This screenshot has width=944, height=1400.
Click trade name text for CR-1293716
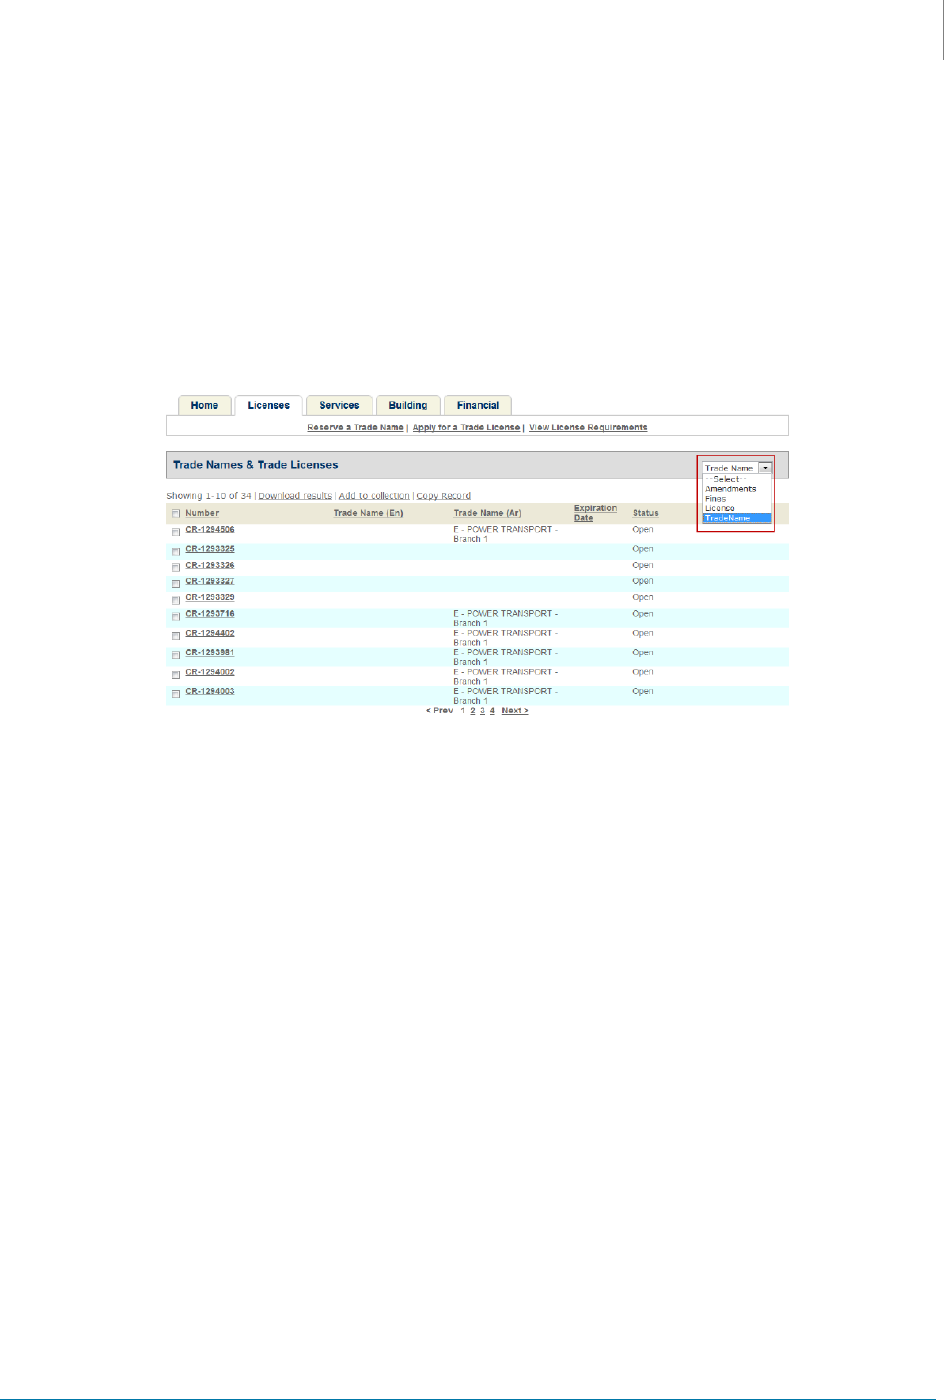pyautogui.click(x=506, y=618)
